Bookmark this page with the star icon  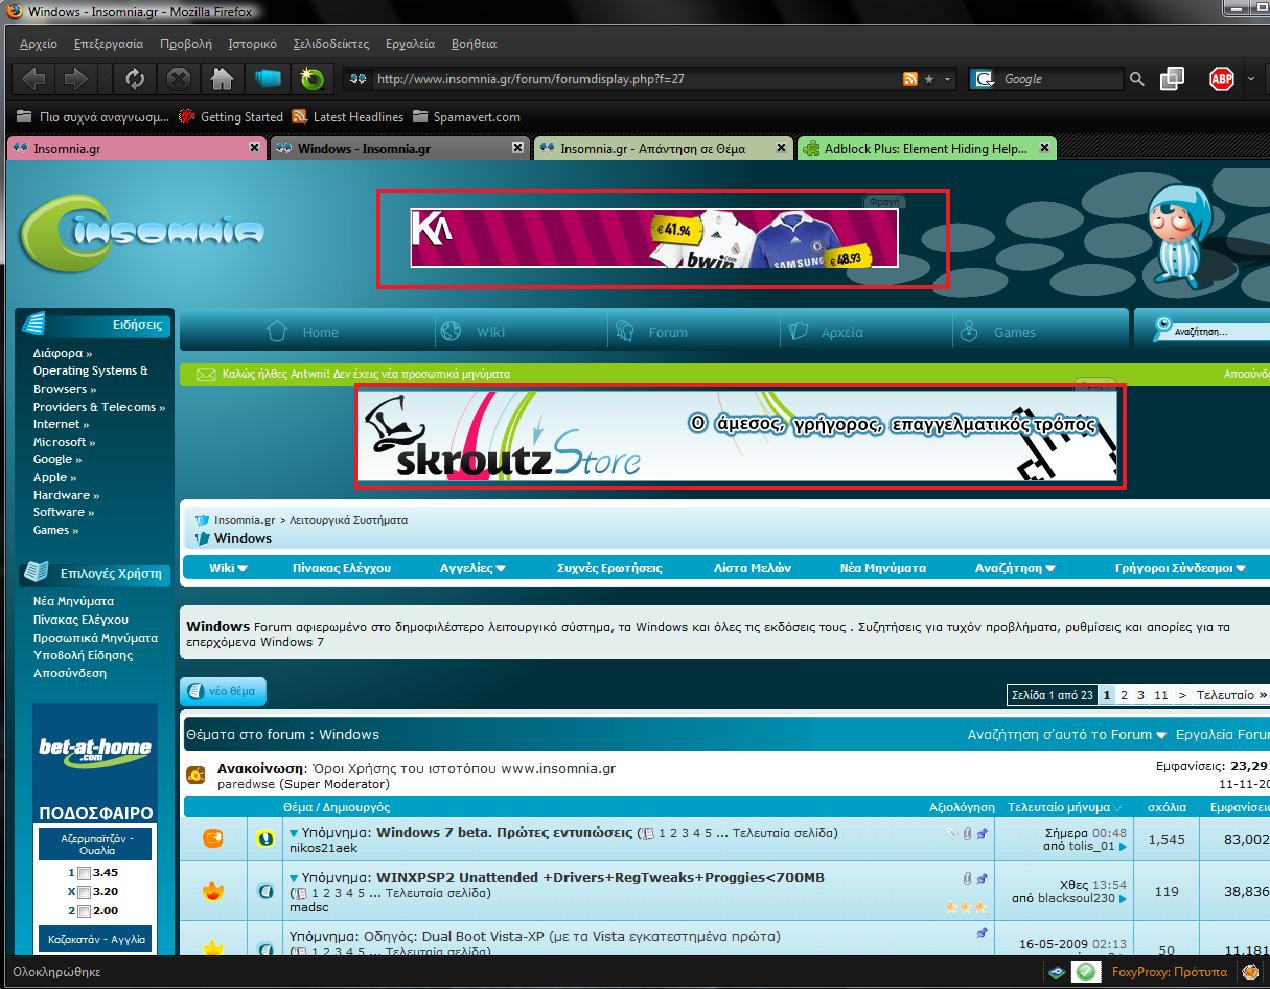pyautogui.click(x=929, y=79)
